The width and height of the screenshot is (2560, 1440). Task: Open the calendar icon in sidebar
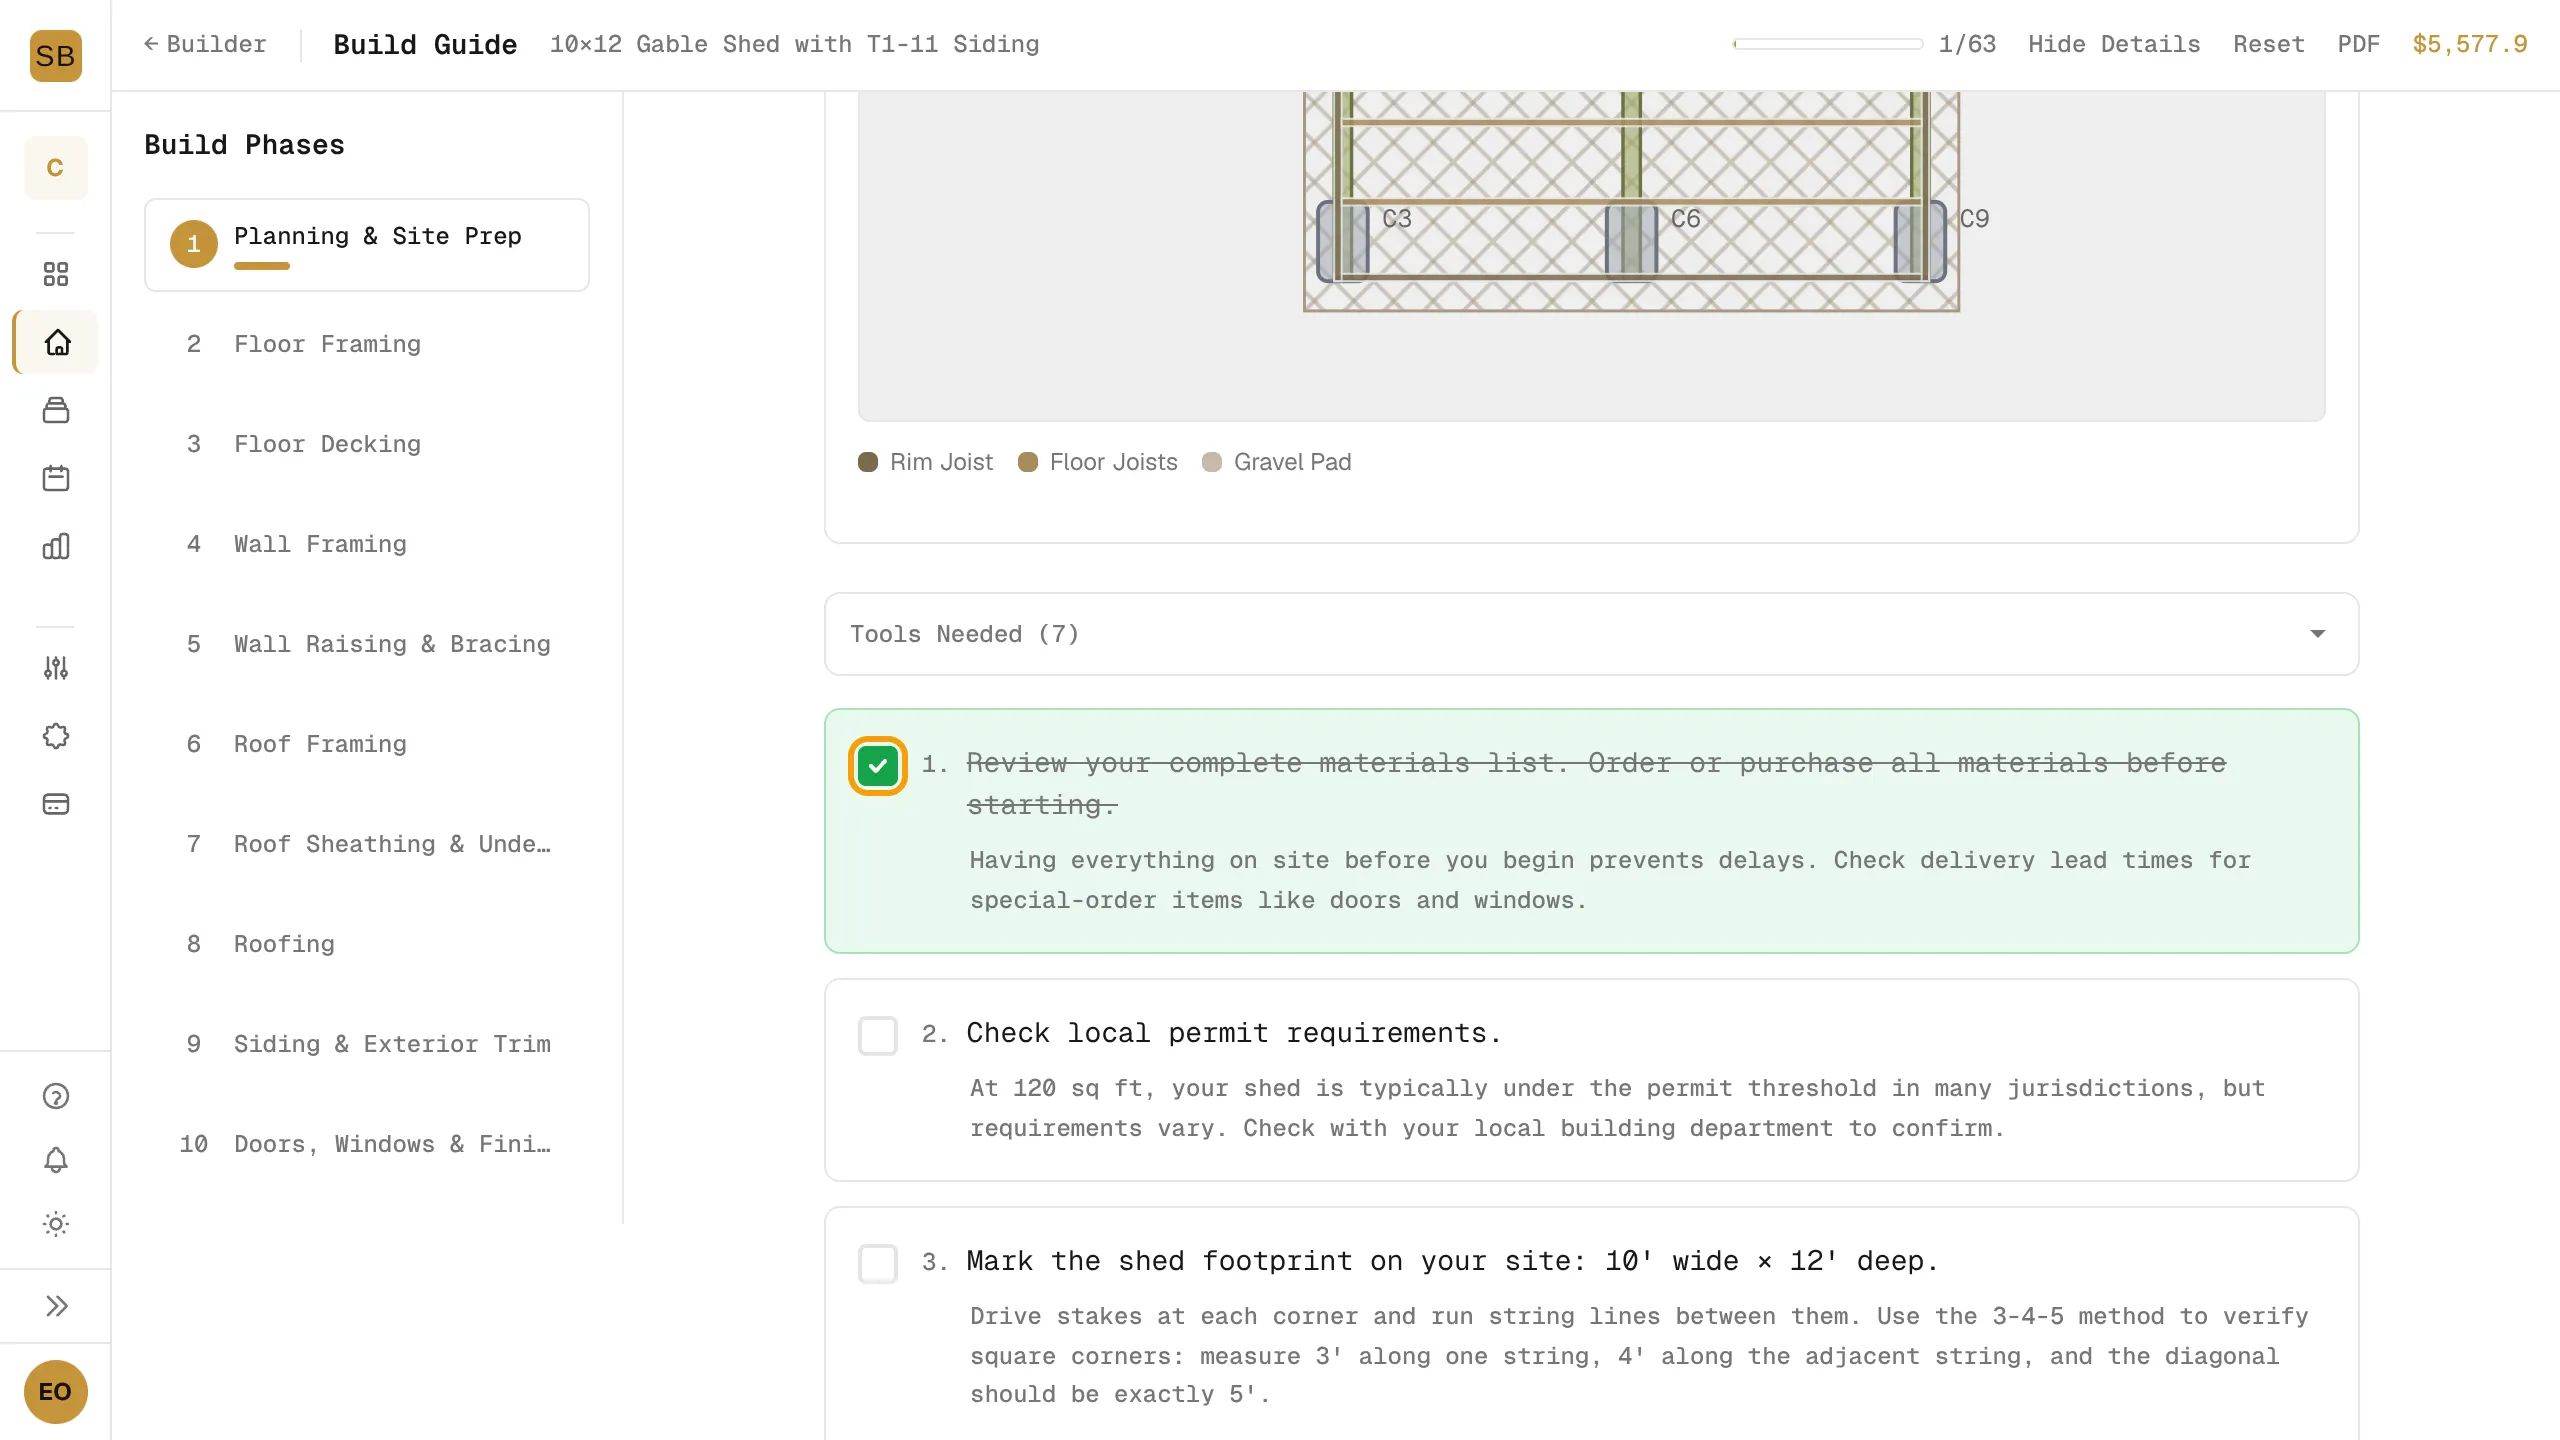(56, 478)
